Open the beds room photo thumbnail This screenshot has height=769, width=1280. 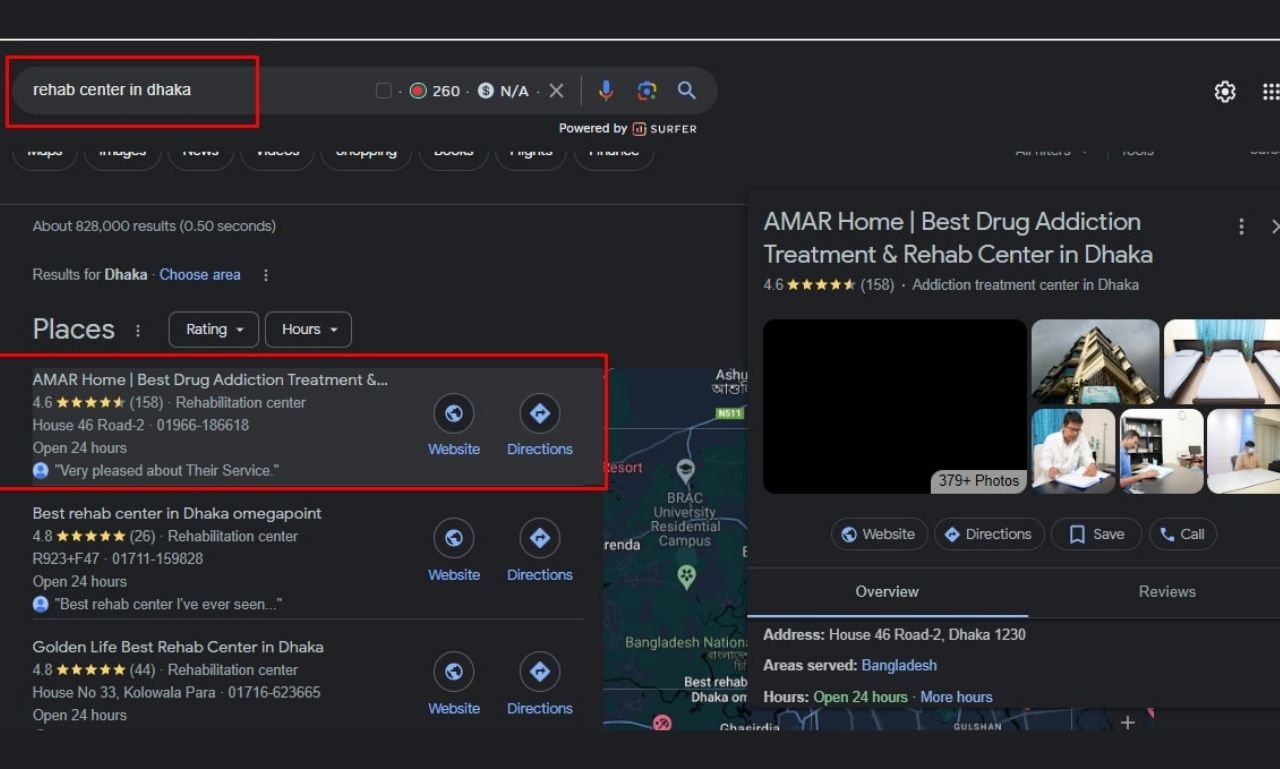tap(1222, 361)
